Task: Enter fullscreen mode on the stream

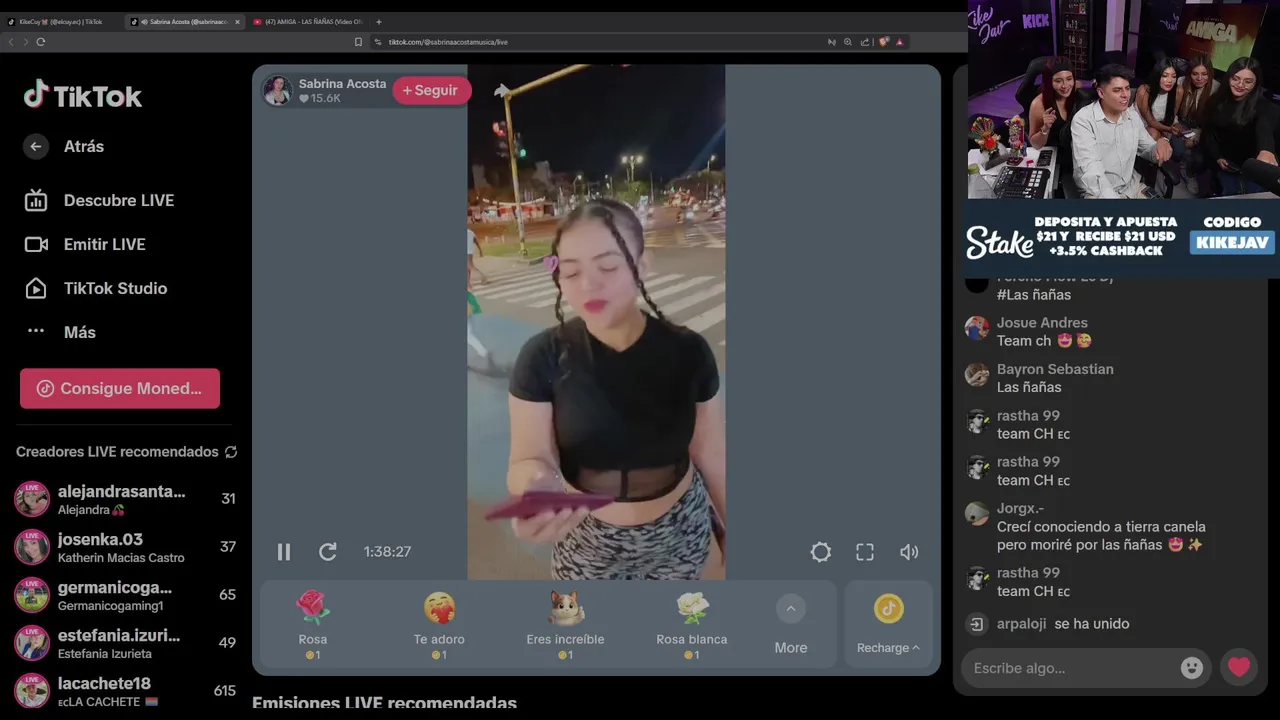Action: tap(865, 552)
